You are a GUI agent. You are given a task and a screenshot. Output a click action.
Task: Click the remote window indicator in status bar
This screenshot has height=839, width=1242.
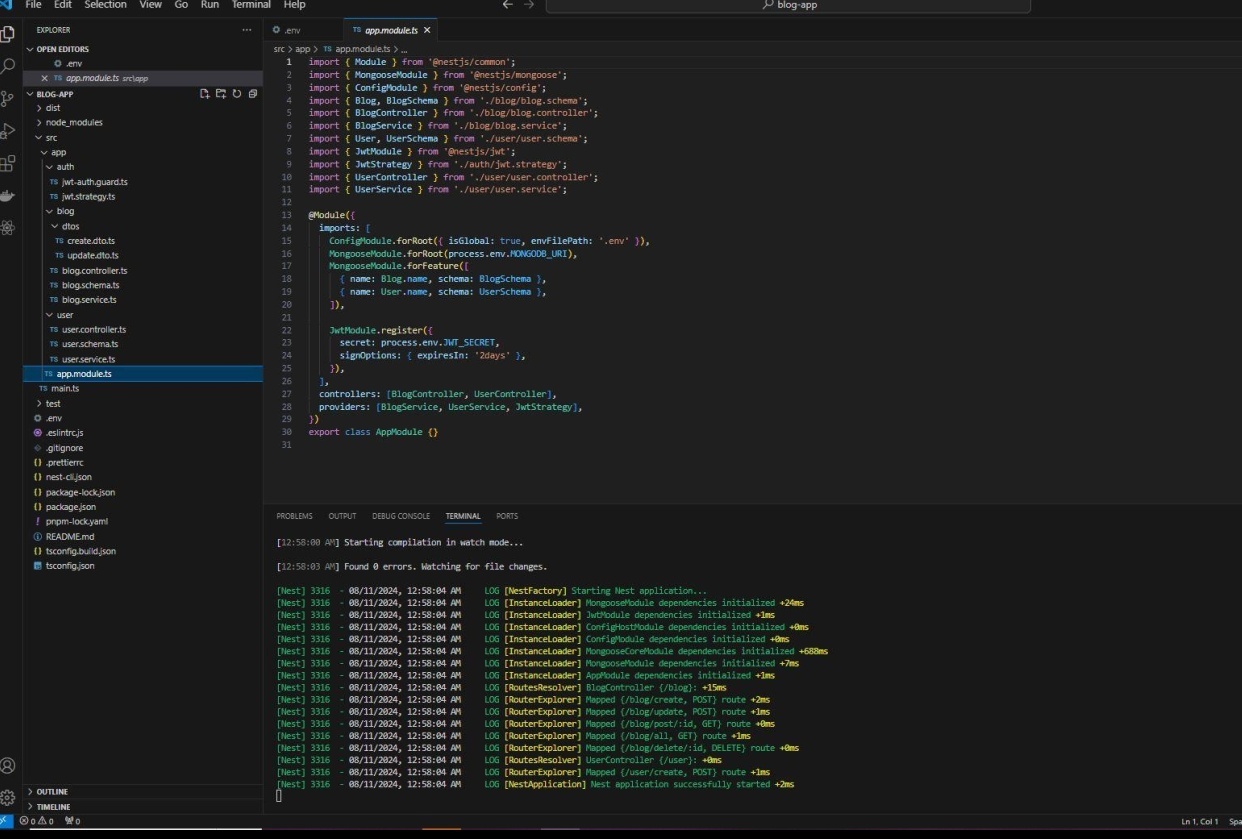pyautogui.click(x=7, y=821)
